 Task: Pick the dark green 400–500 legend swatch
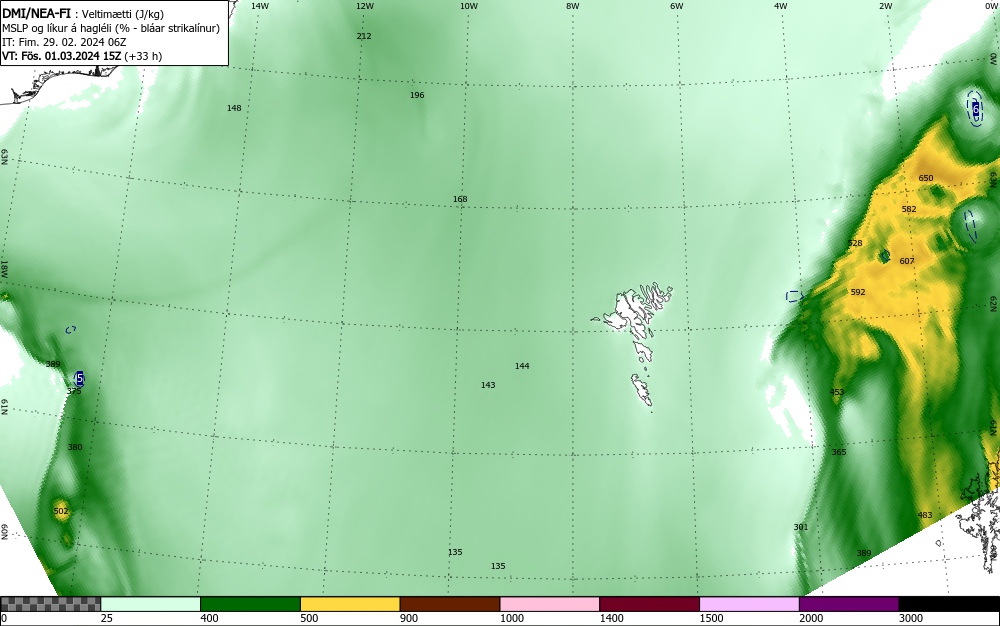coord(250,604)
